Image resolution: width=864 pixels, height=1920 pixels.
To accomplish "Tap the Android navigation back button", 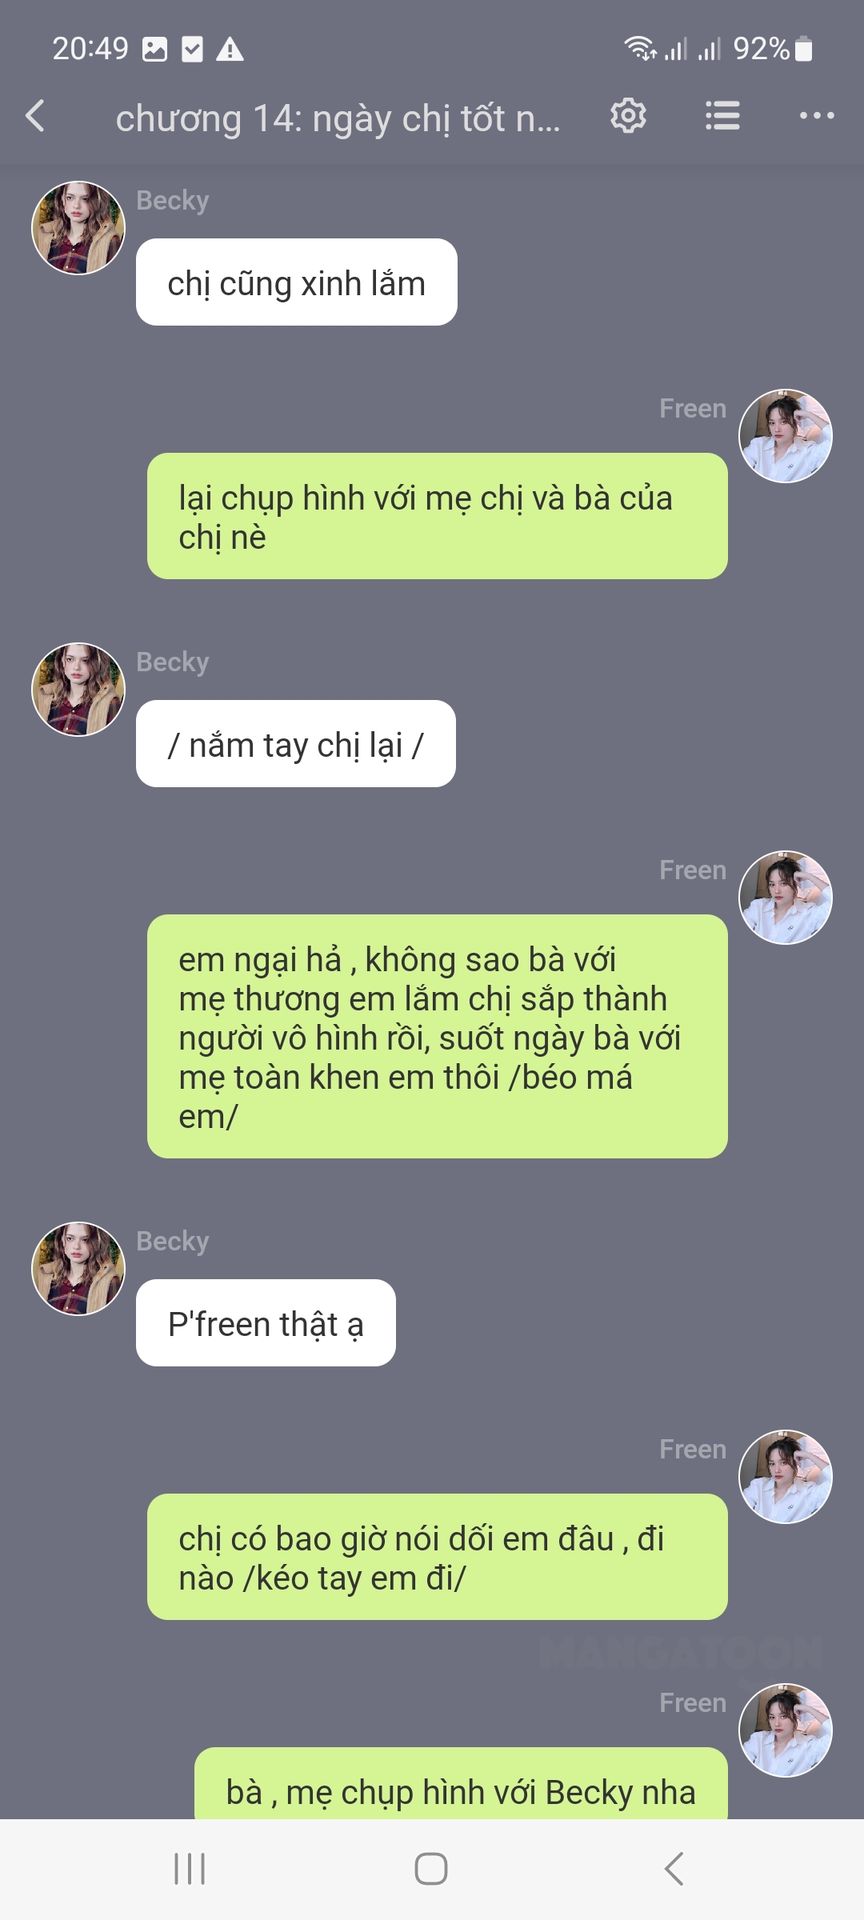I will [x=674, y=1868].
